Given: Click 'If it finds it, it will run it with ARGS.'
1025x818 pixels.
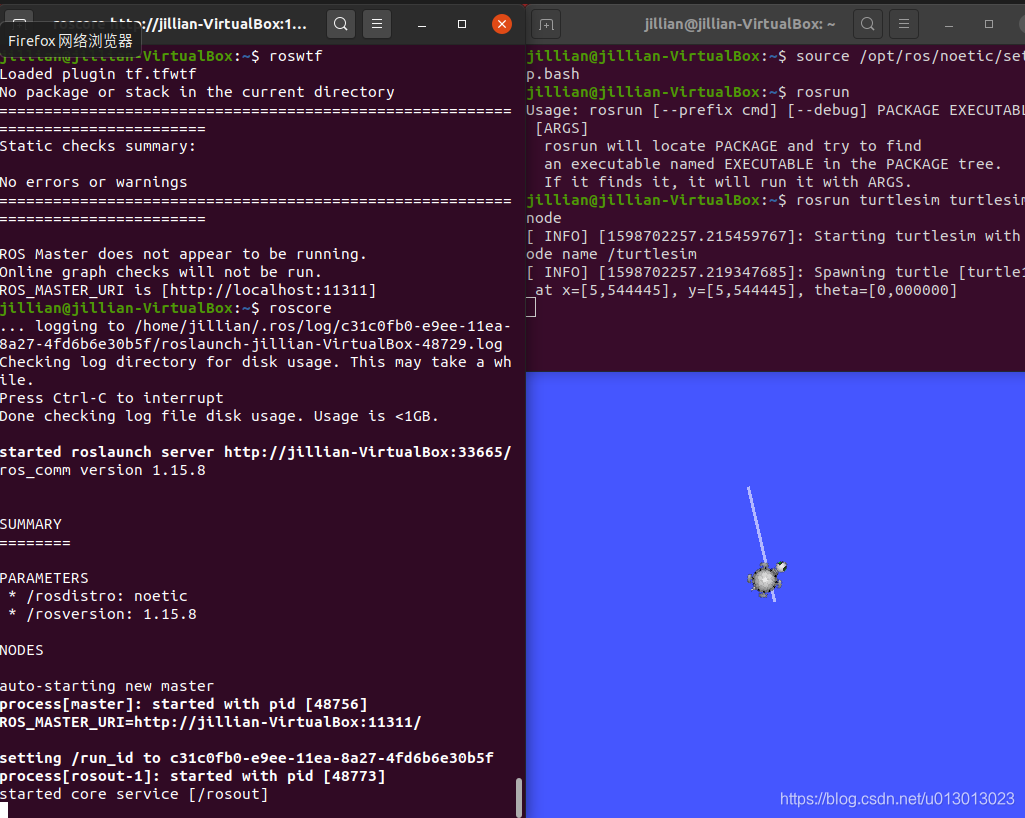Looking at the screenshot, I should coord(728,182).
